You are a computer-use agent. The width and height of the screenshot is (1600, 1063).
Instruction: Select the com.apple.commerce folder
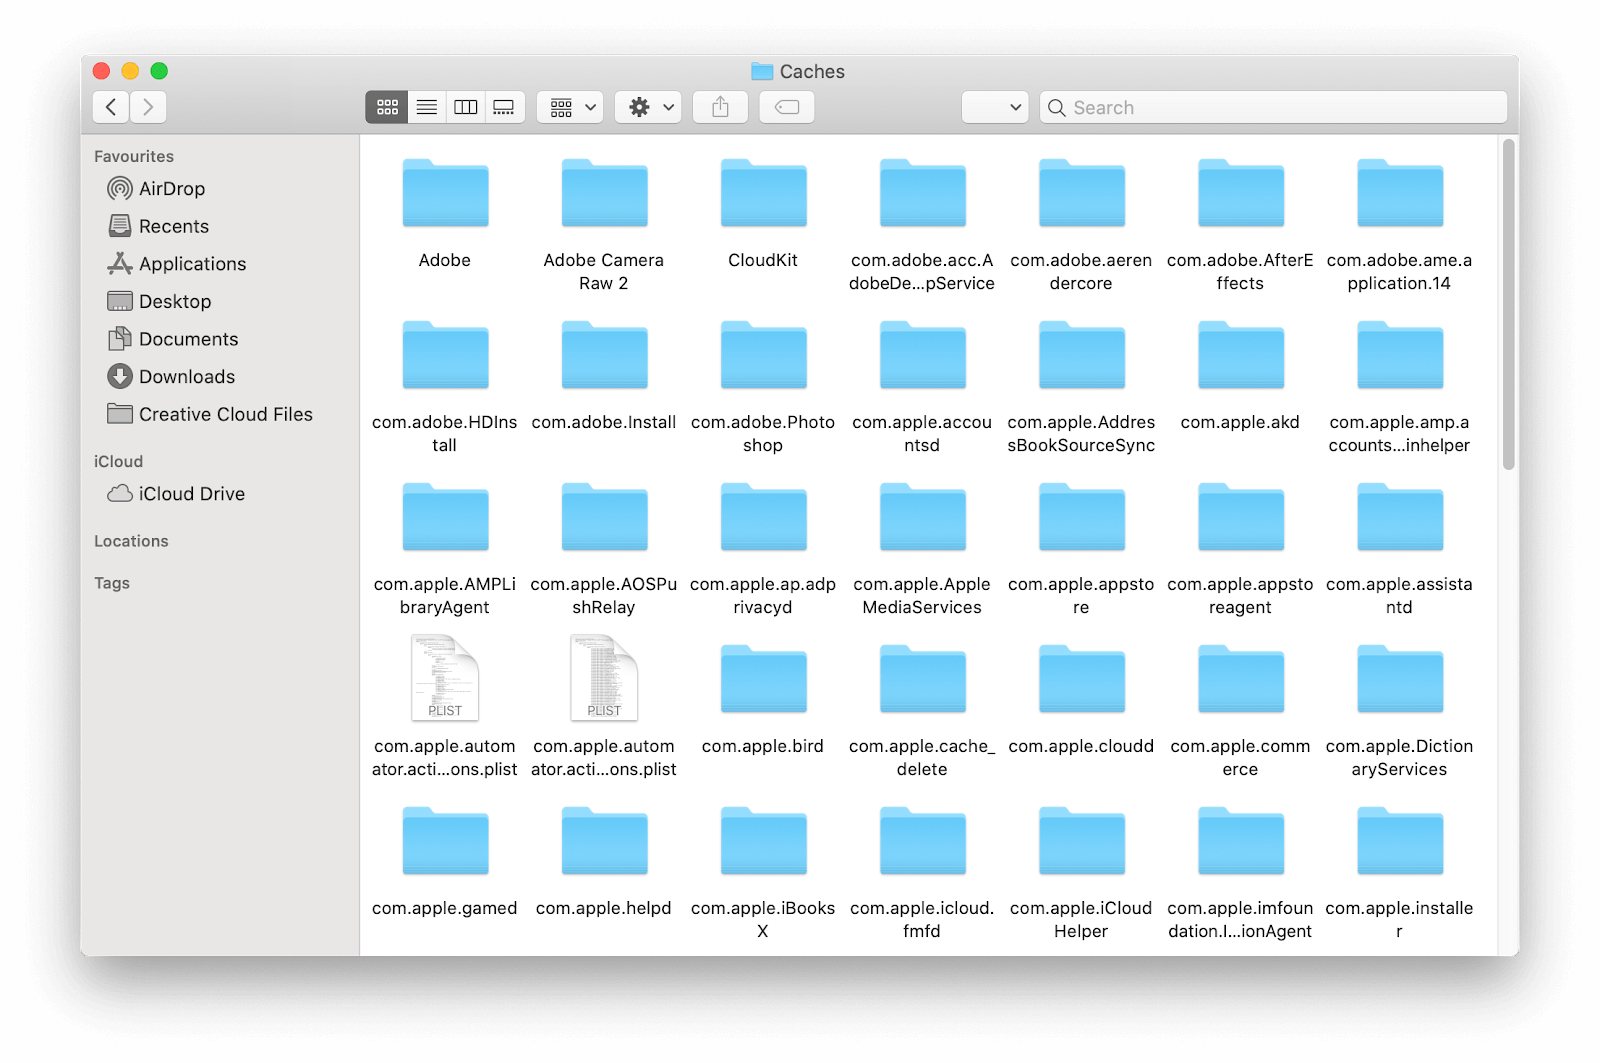tap(1240, 680)
